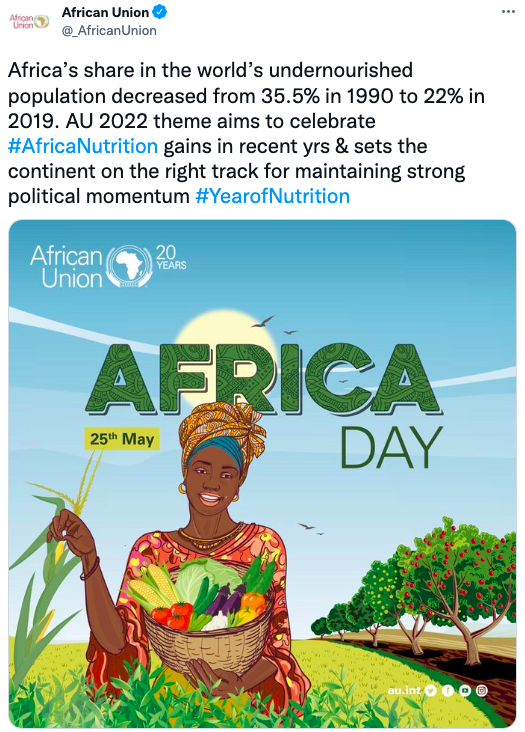Click the au.int website text
This screenshot has width=525, height=732.
click(x=404, y=690)
